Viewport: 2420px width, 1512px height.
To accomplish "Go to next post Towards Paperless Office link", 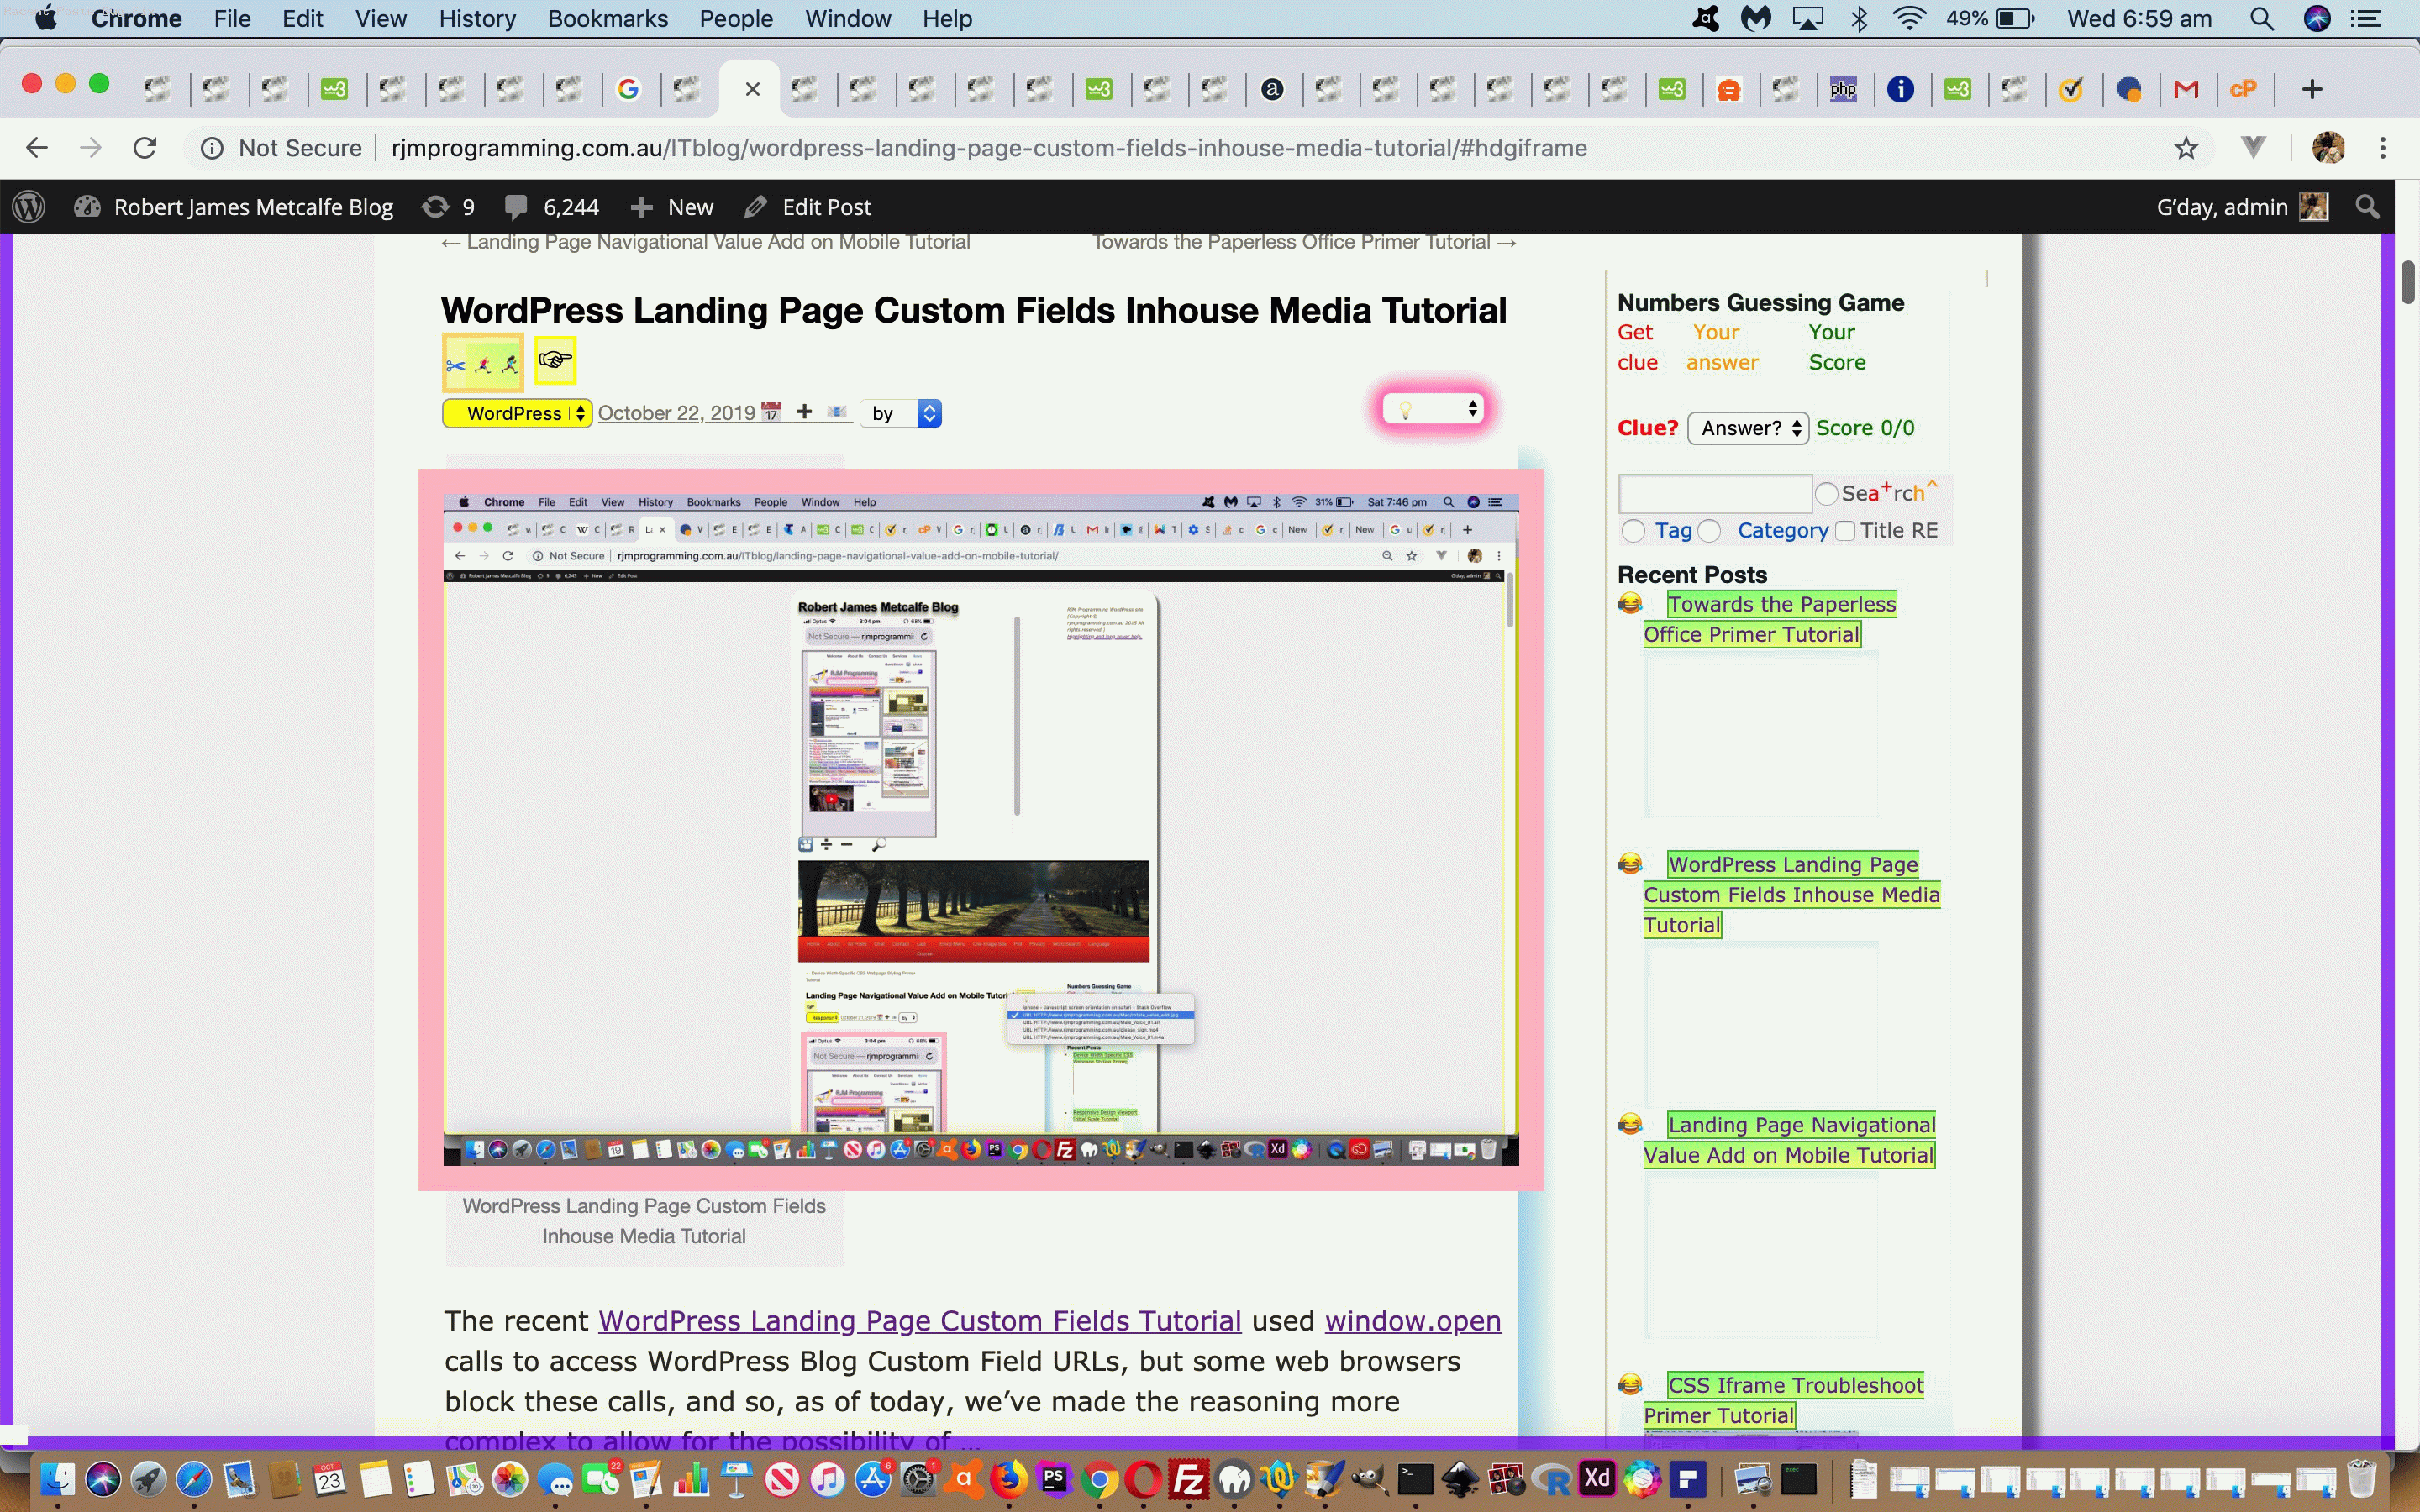I will pyautogui.click(x=1304, y=242).
